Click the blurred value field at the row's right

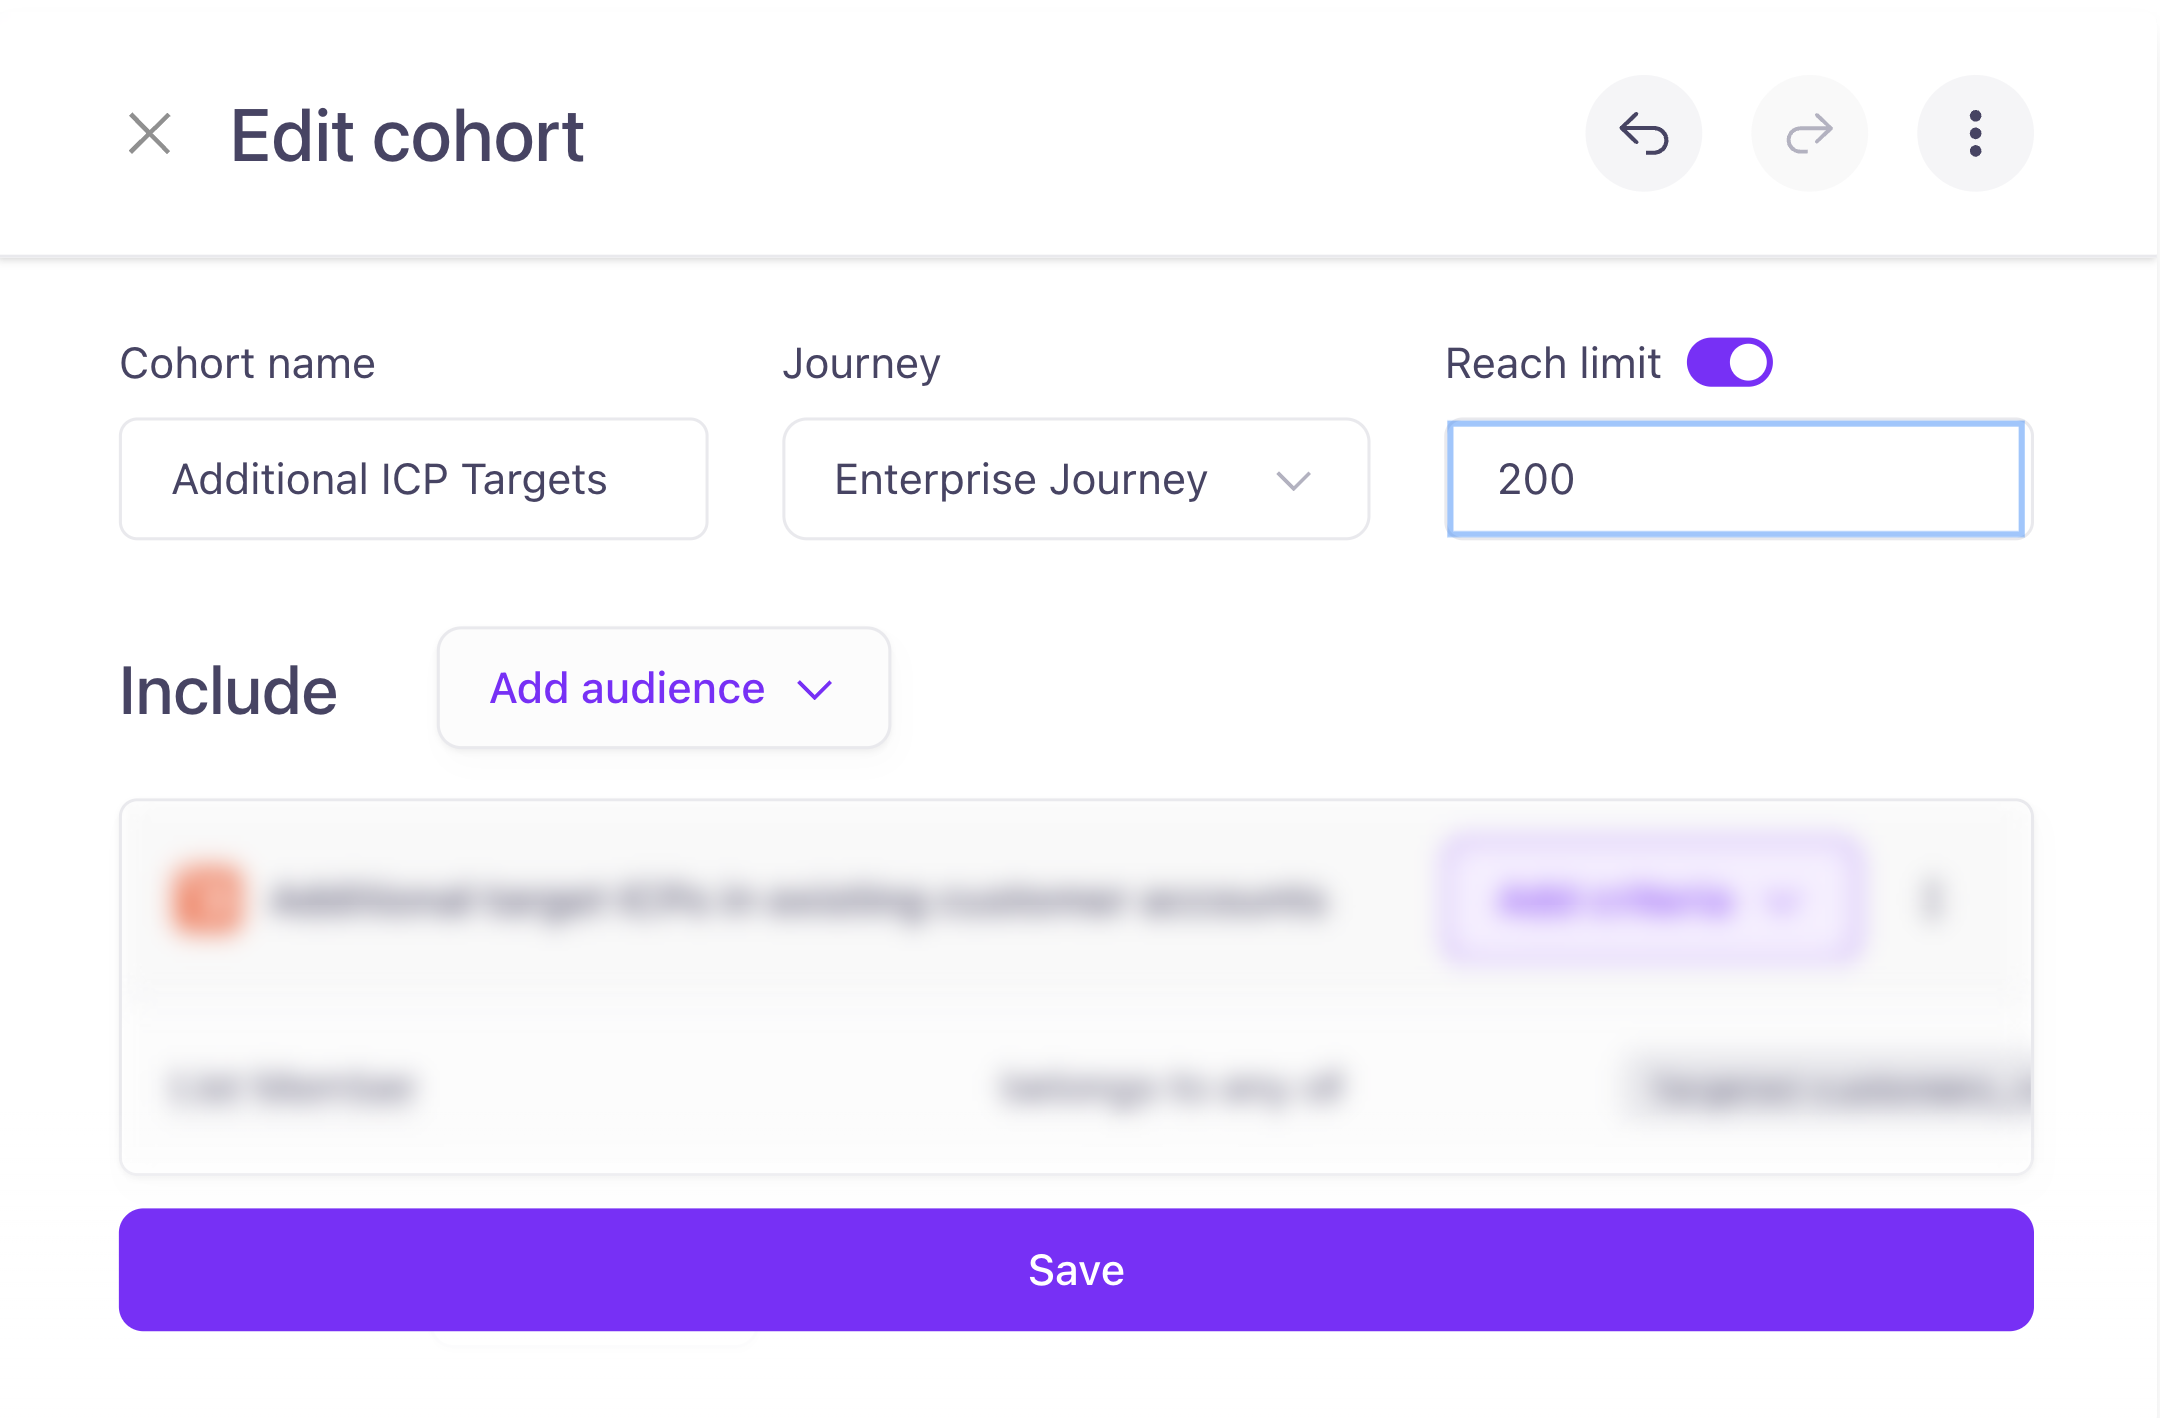click(x=1830, y=1087)
